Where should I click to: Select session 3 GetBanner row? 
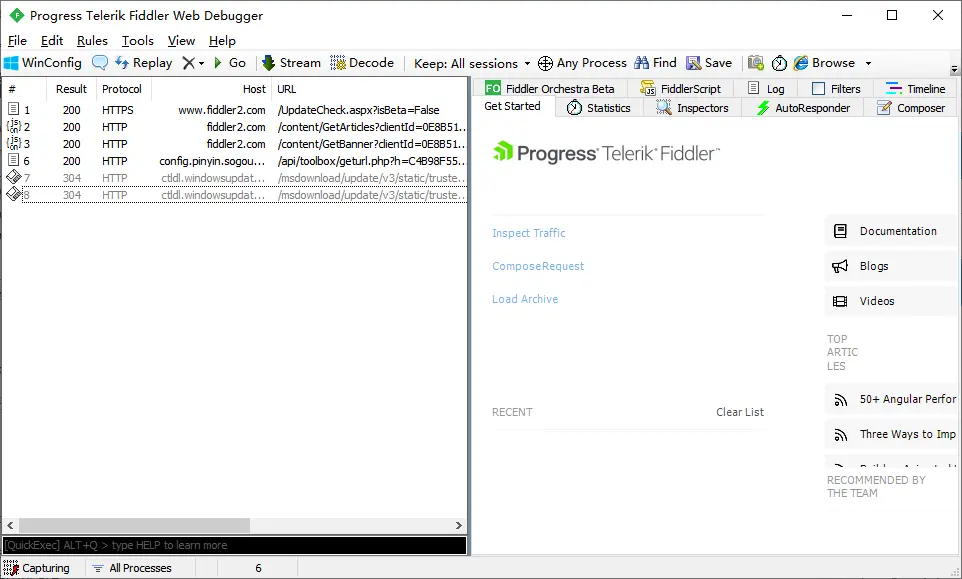[236, 144]
